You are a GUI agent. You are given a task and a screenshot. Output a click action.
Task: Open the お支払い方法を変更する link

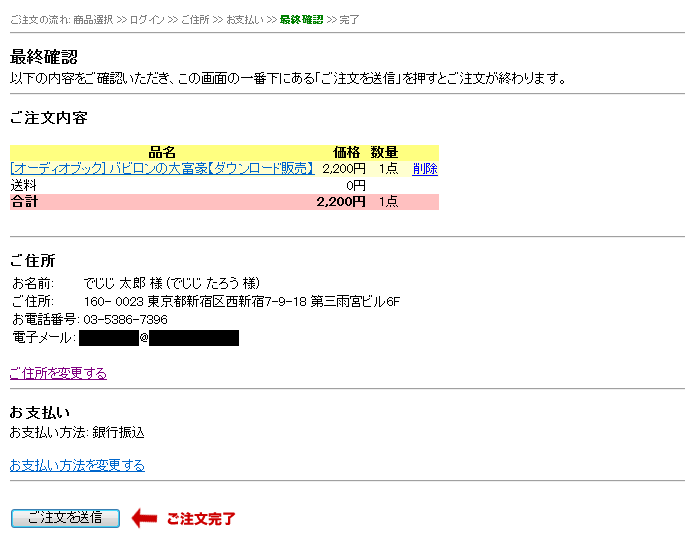[x=77, y=465]
